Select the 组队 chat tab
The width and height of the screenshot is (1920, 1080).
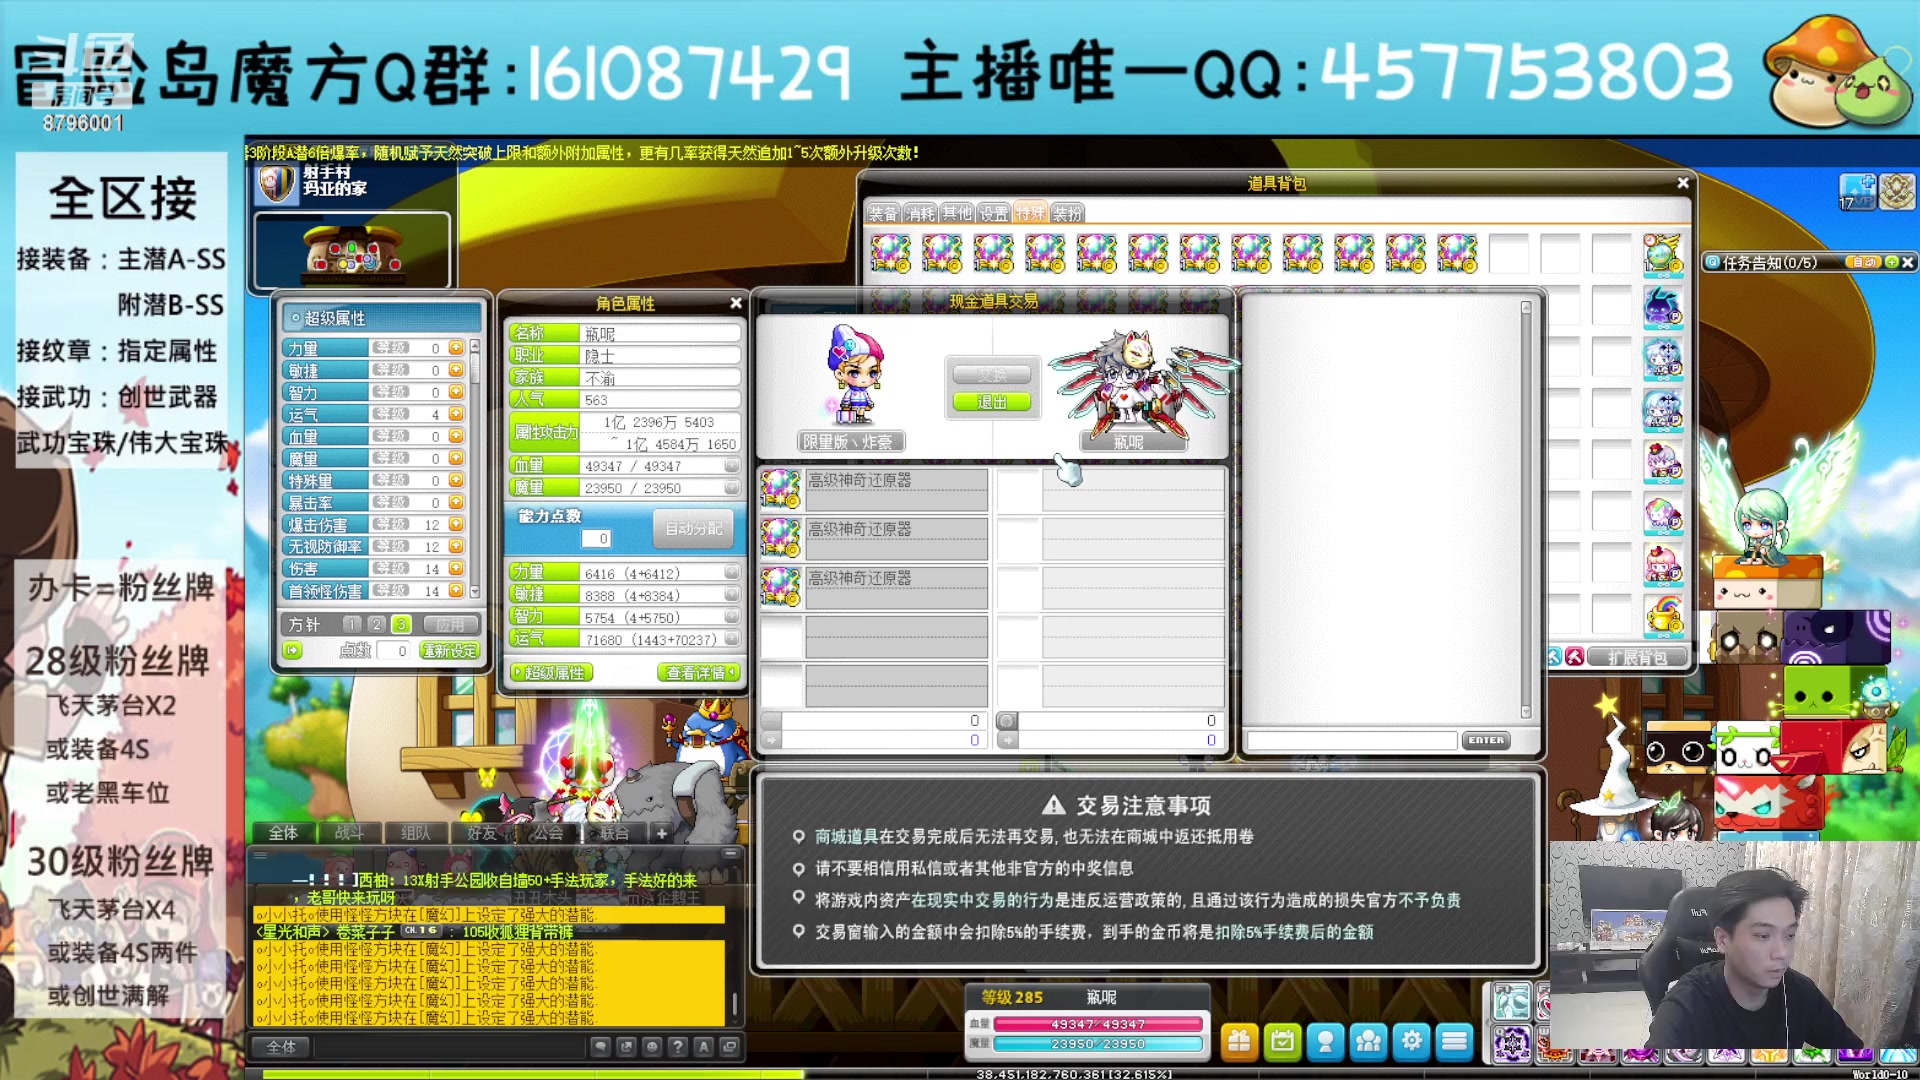(x=415, y=832)
